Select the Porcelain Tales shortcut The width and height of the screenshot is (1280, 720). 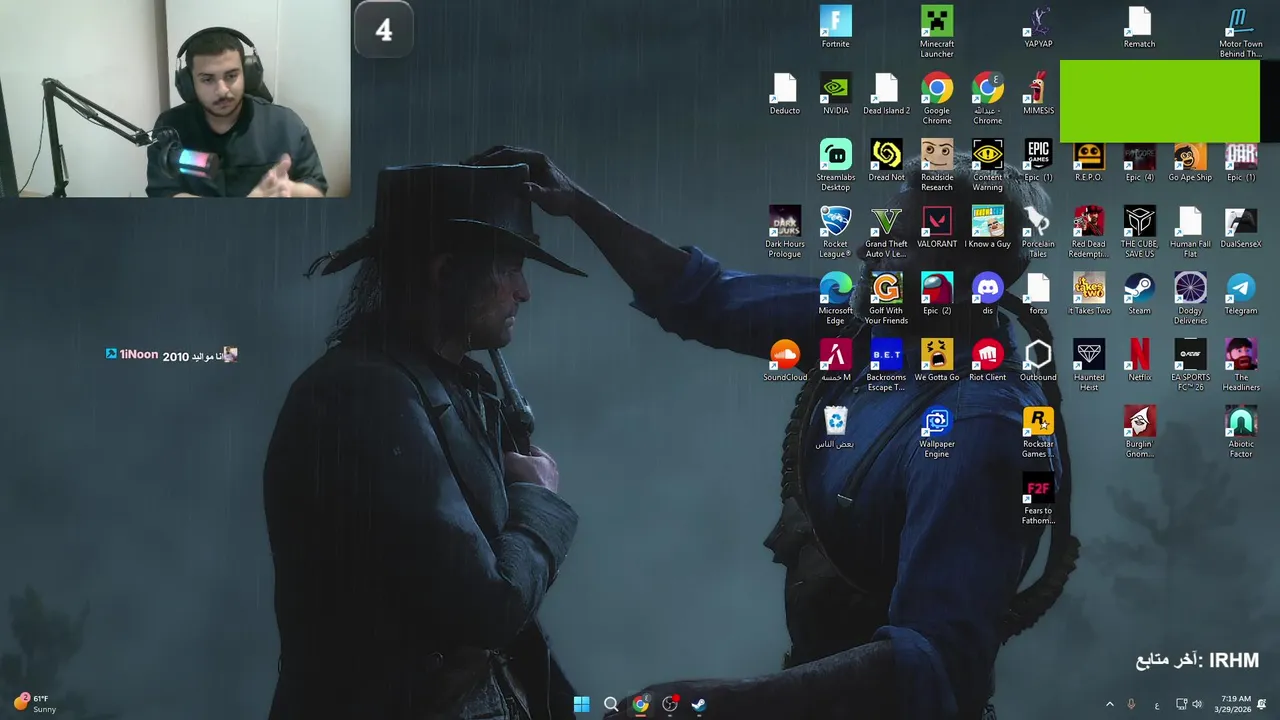point(1038,232)
